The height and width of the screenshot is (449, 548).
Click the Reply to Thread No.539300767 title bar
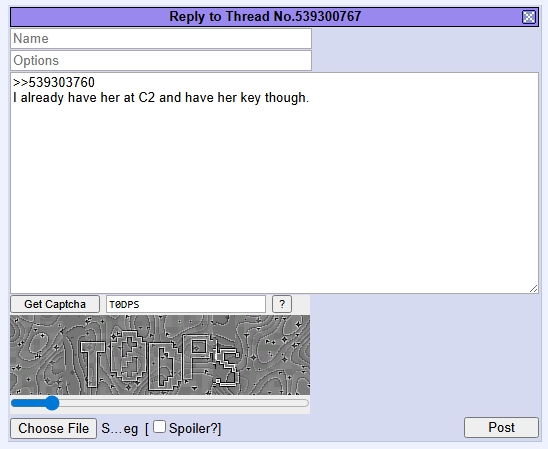tap(266, 17)
